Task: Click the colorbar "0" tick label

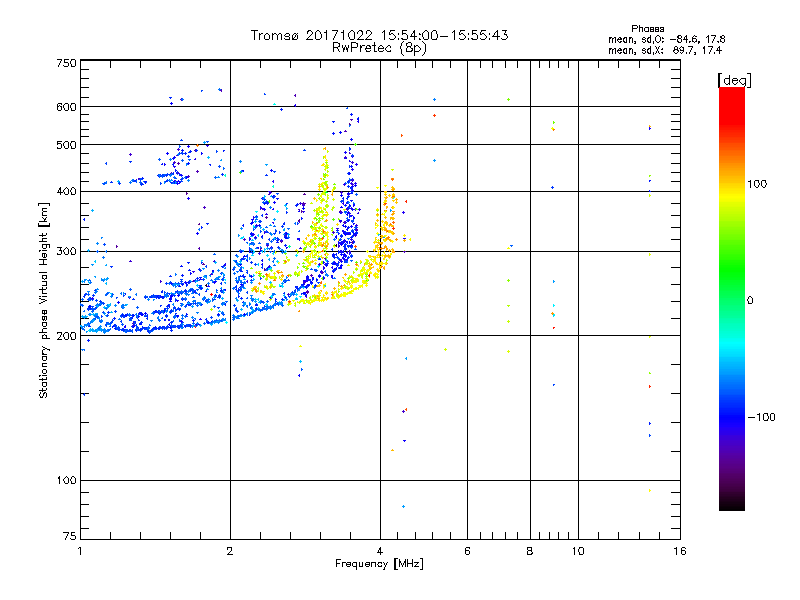Action: coord(750,300)
